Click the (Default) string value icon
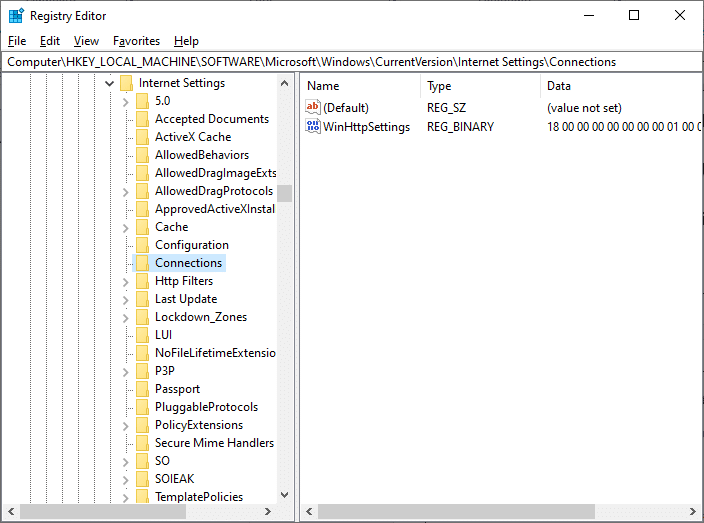 [x=312, y=107]
